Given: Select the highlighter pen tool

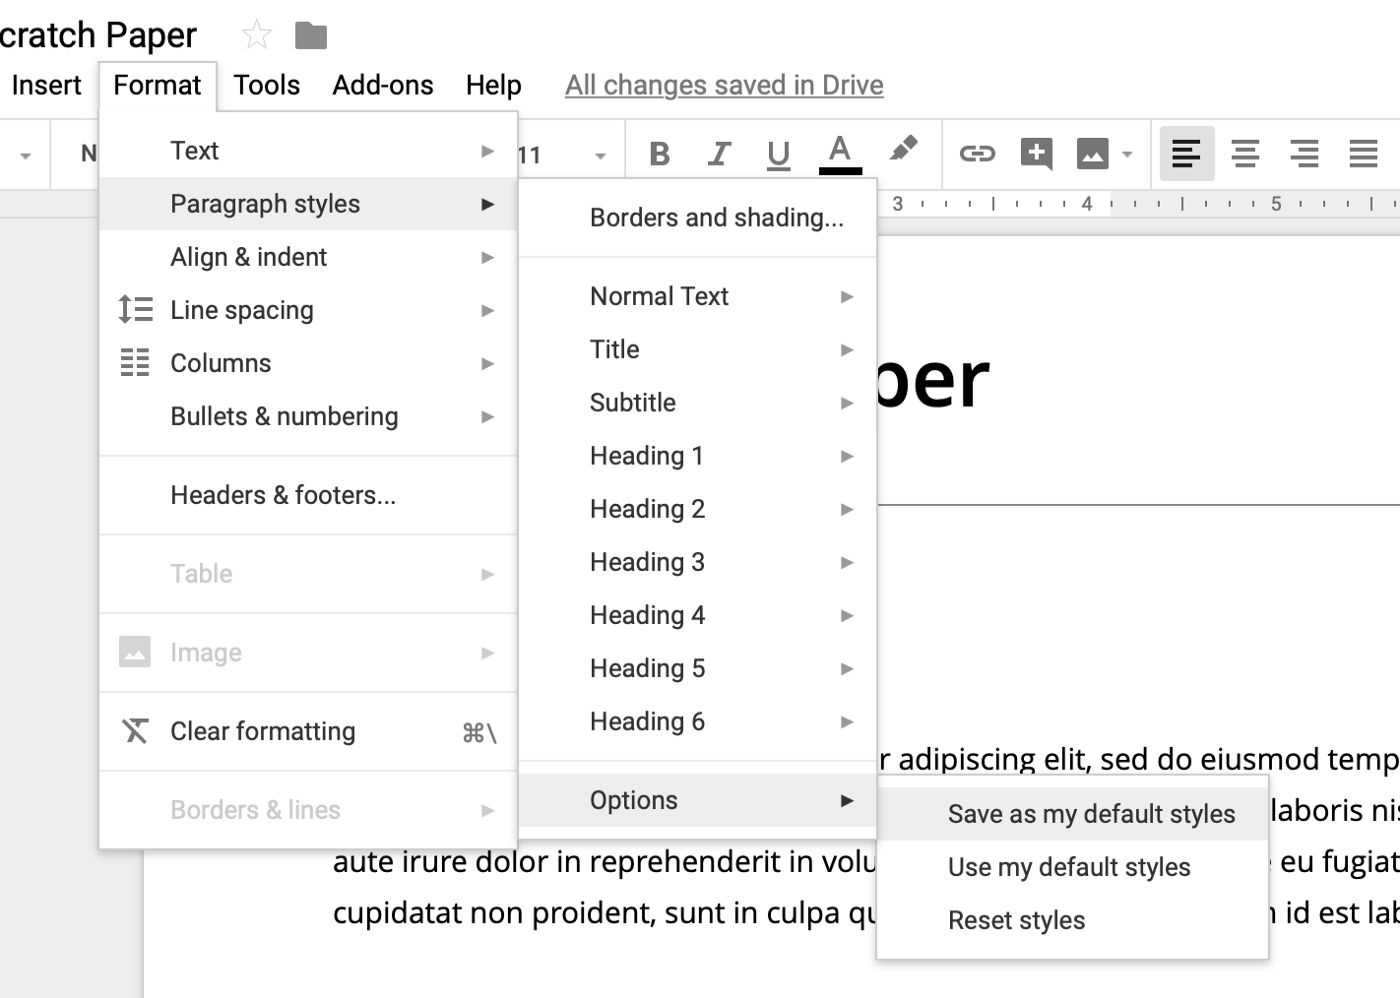Looking at the screenshot, I should tap(903, 150).
